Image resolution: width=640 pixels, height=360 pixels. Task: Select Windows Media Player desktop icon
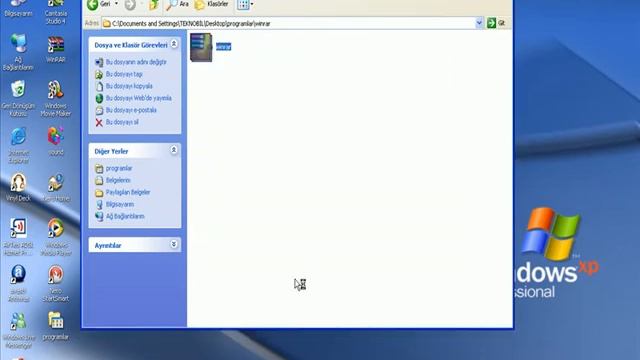pyautogui.click(x=56, y=236)
